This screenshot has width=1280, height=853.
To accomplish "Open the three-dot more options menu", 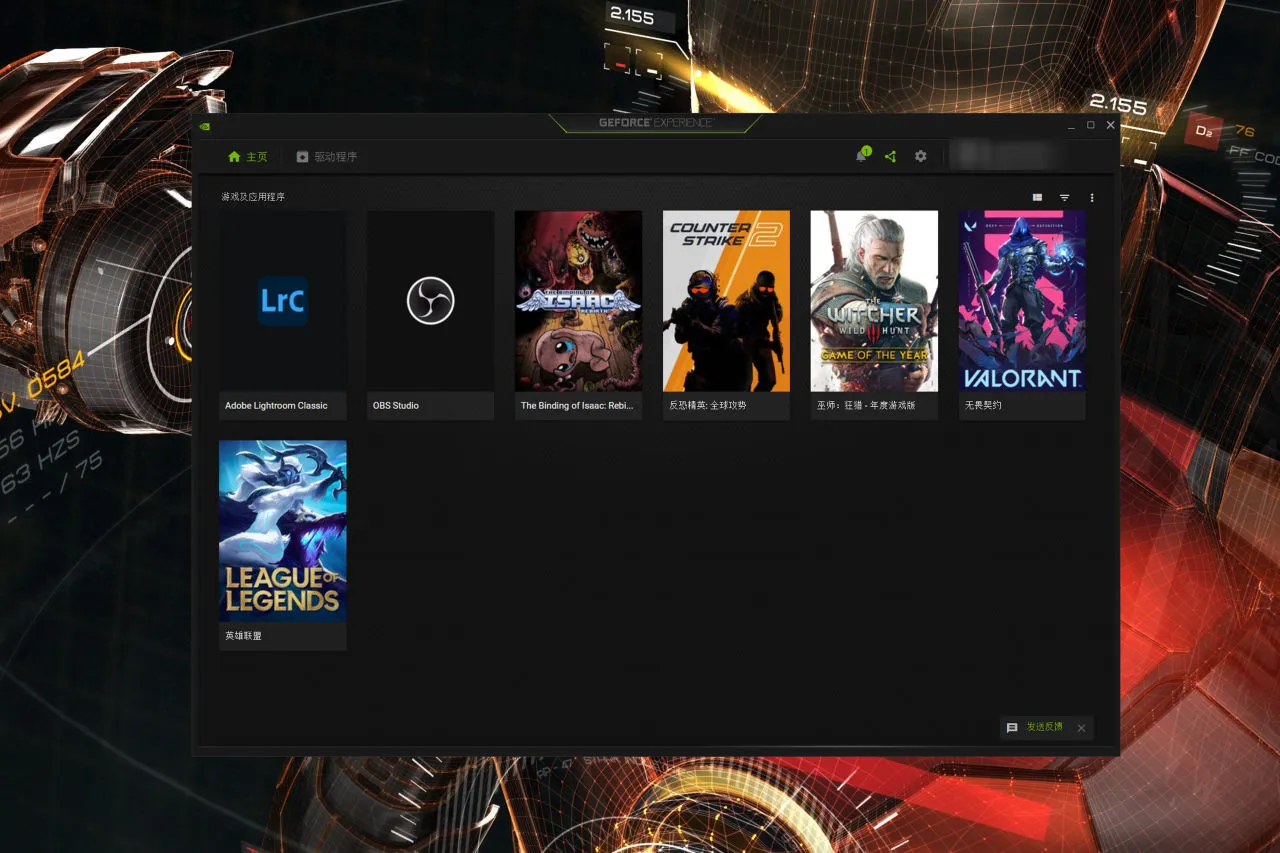I will tap(1091, 198).
